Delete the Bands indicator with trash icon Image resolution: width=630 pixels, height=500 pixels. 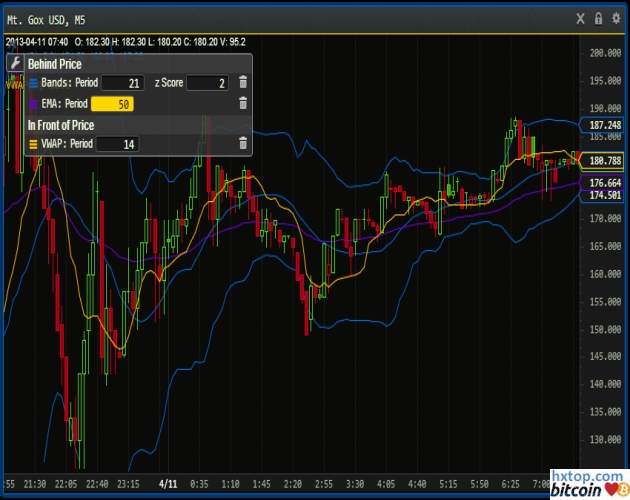point(242,83)
